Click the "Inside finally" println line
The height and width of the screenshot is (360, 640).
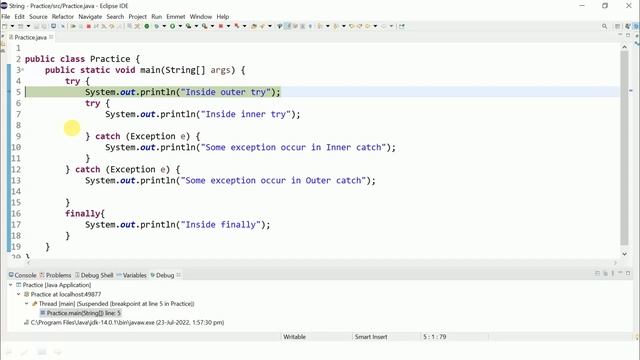coord(178,224)
